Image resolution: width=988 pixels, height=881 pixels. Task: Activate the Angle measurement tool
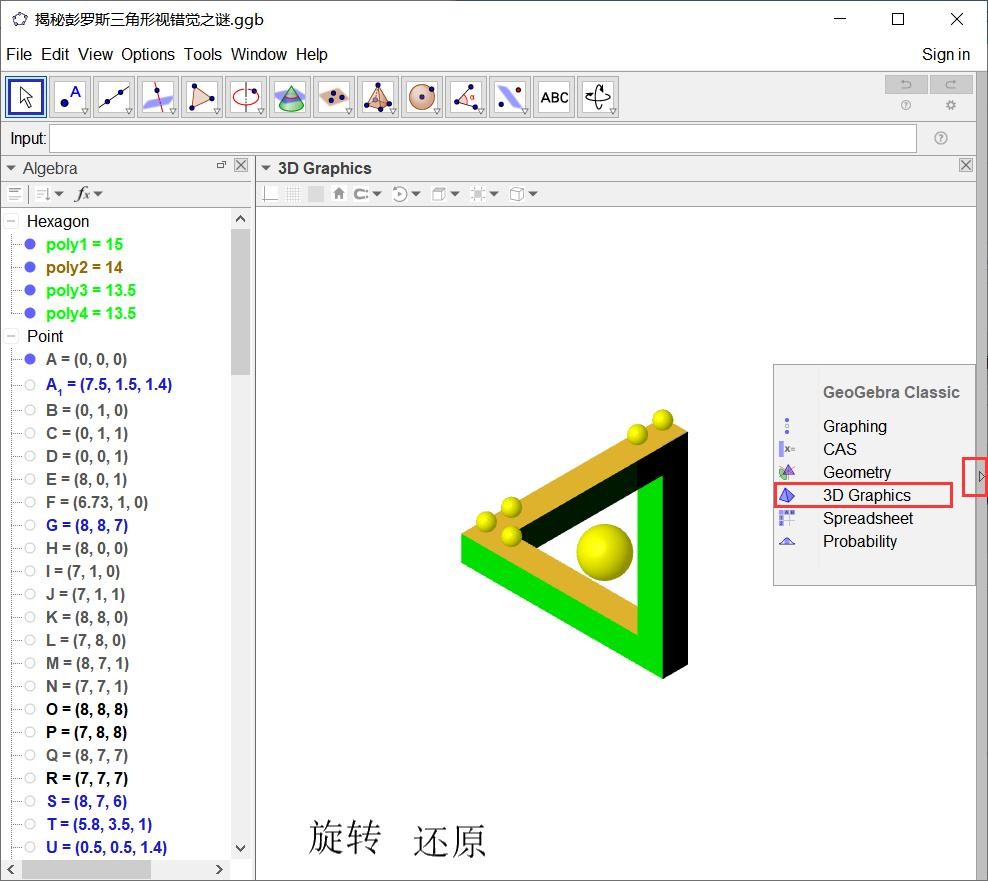pos(466,97)
